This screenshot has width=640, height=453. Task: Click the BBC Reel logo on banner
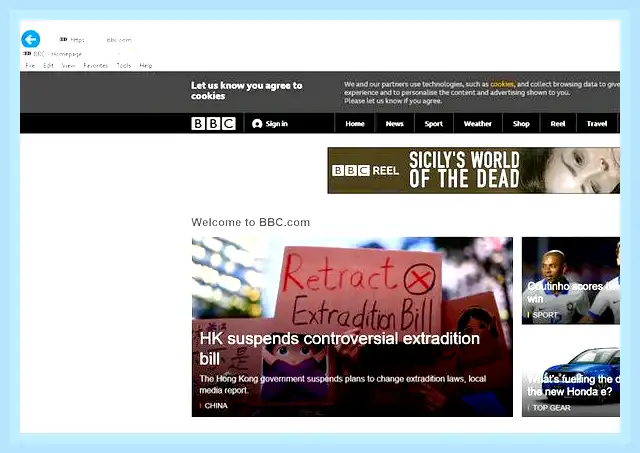pyautogui.click(x=365, y=170)
